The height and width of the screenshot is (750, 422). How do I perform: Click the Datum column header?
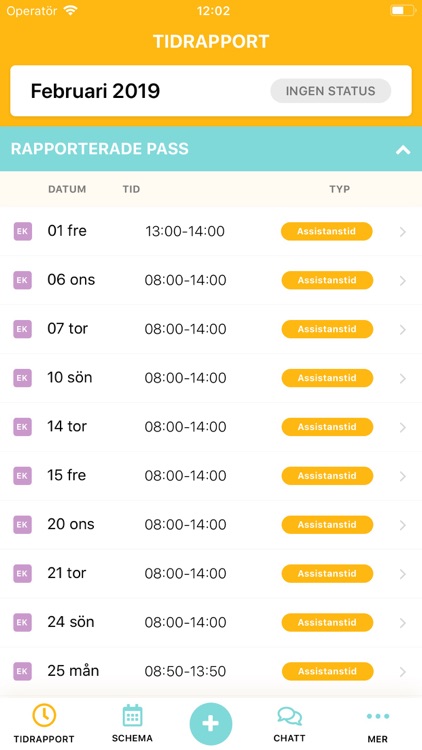pos(67,189)
